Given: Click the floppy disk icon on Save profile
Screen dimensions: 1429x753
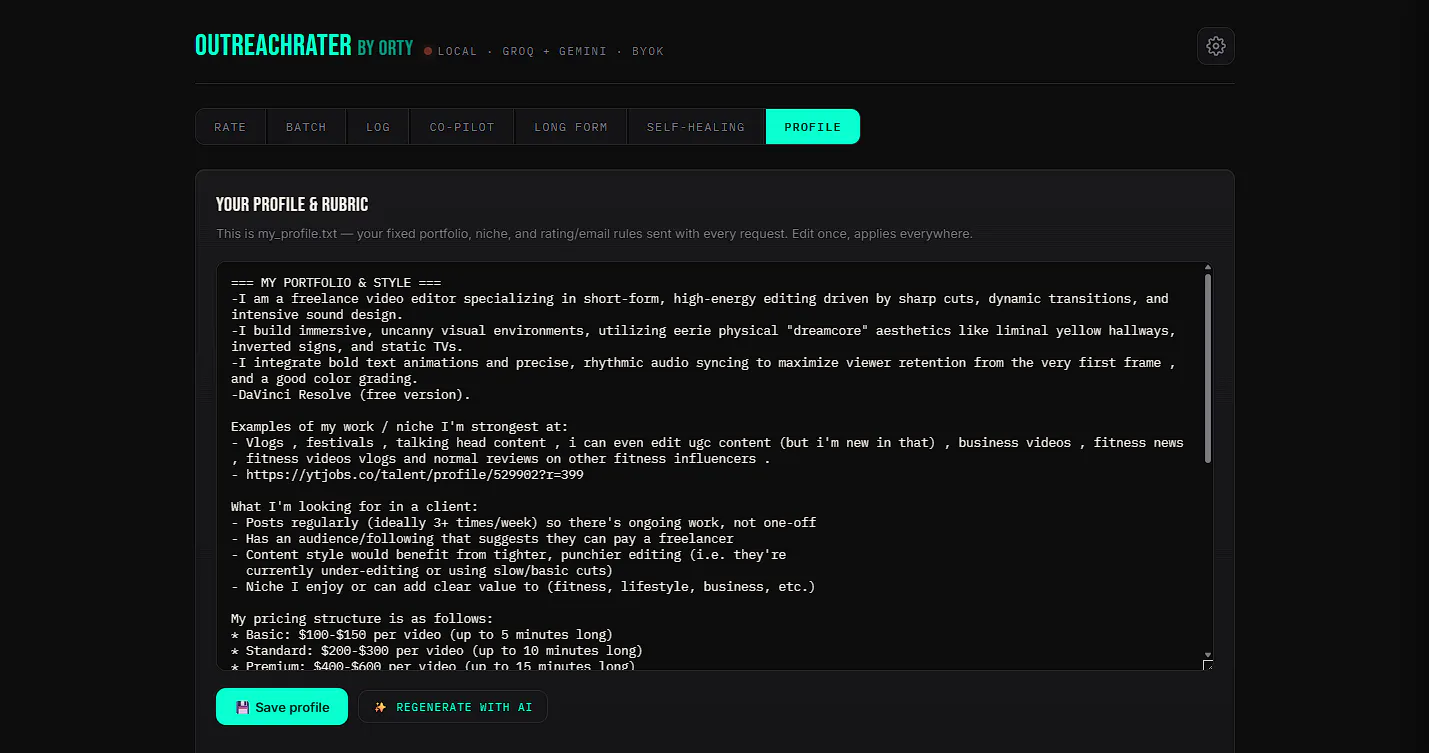Looking at the screenshot, I should 242,707.
